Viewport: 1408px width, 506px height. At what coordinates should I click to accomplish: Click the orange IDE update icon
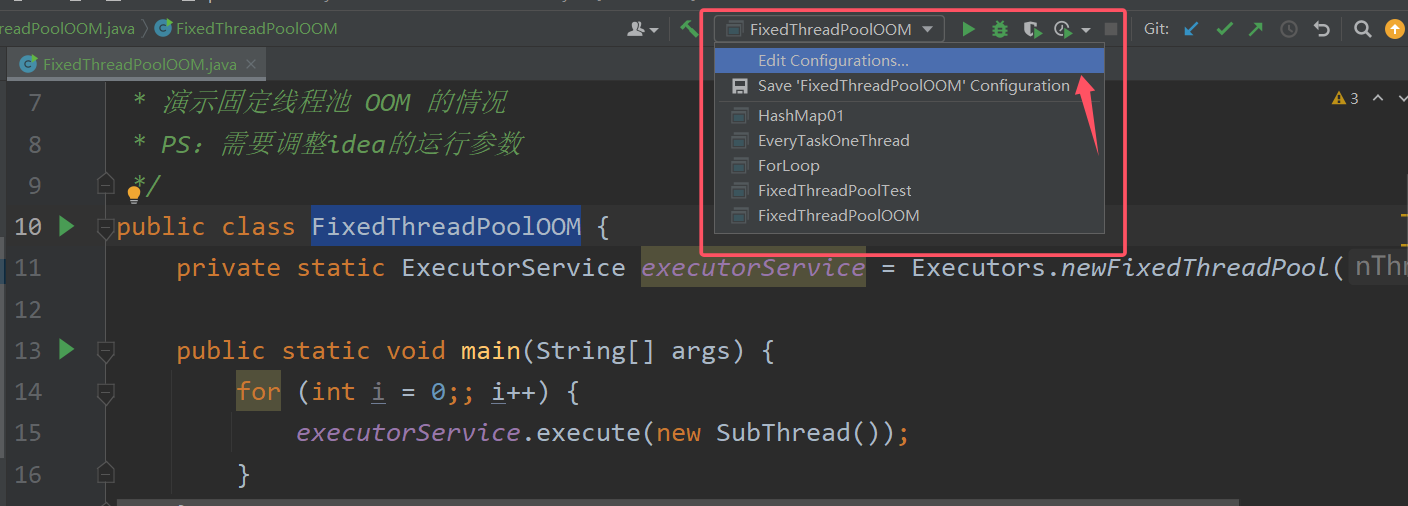pos(1395,30)
